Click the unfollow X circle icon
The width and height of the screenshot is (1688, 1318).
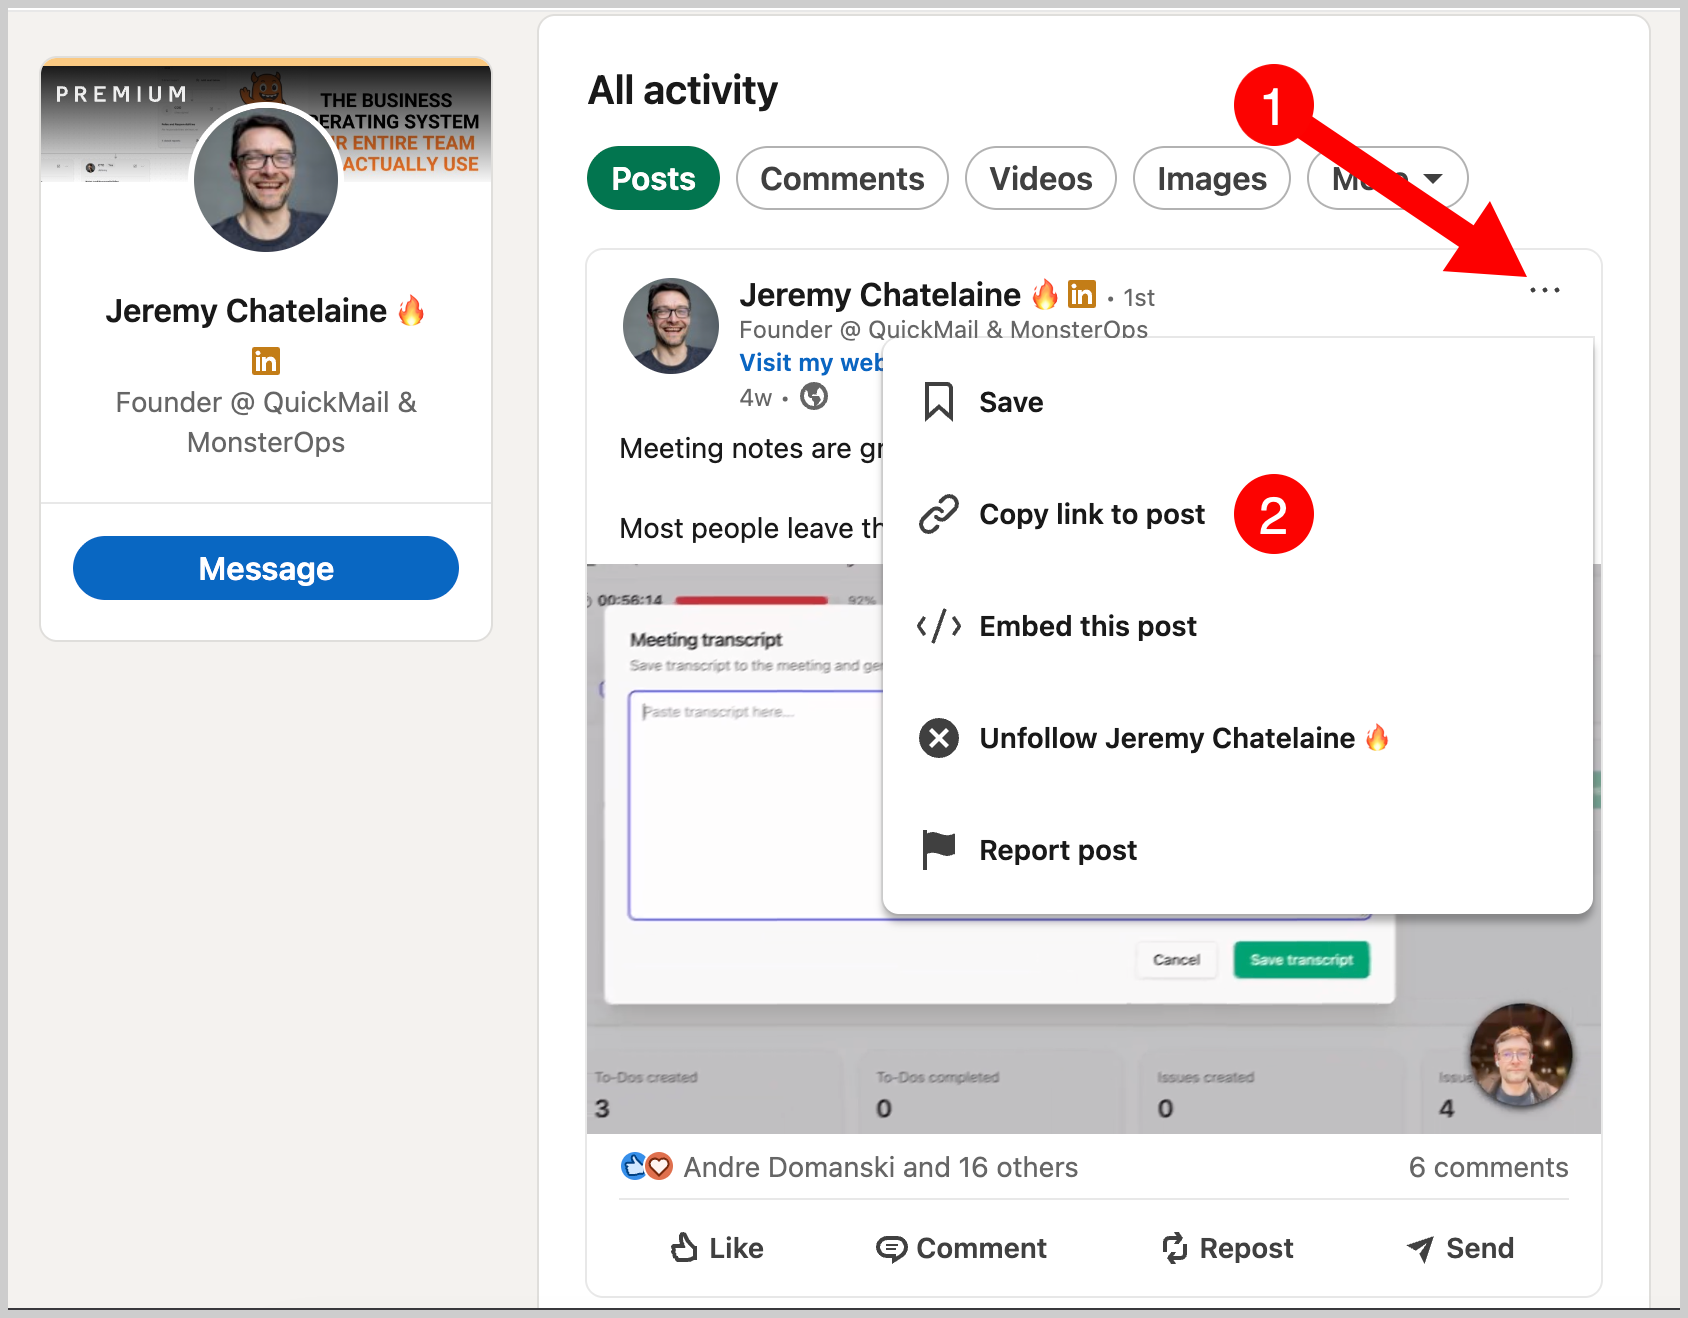pos(938,738)
